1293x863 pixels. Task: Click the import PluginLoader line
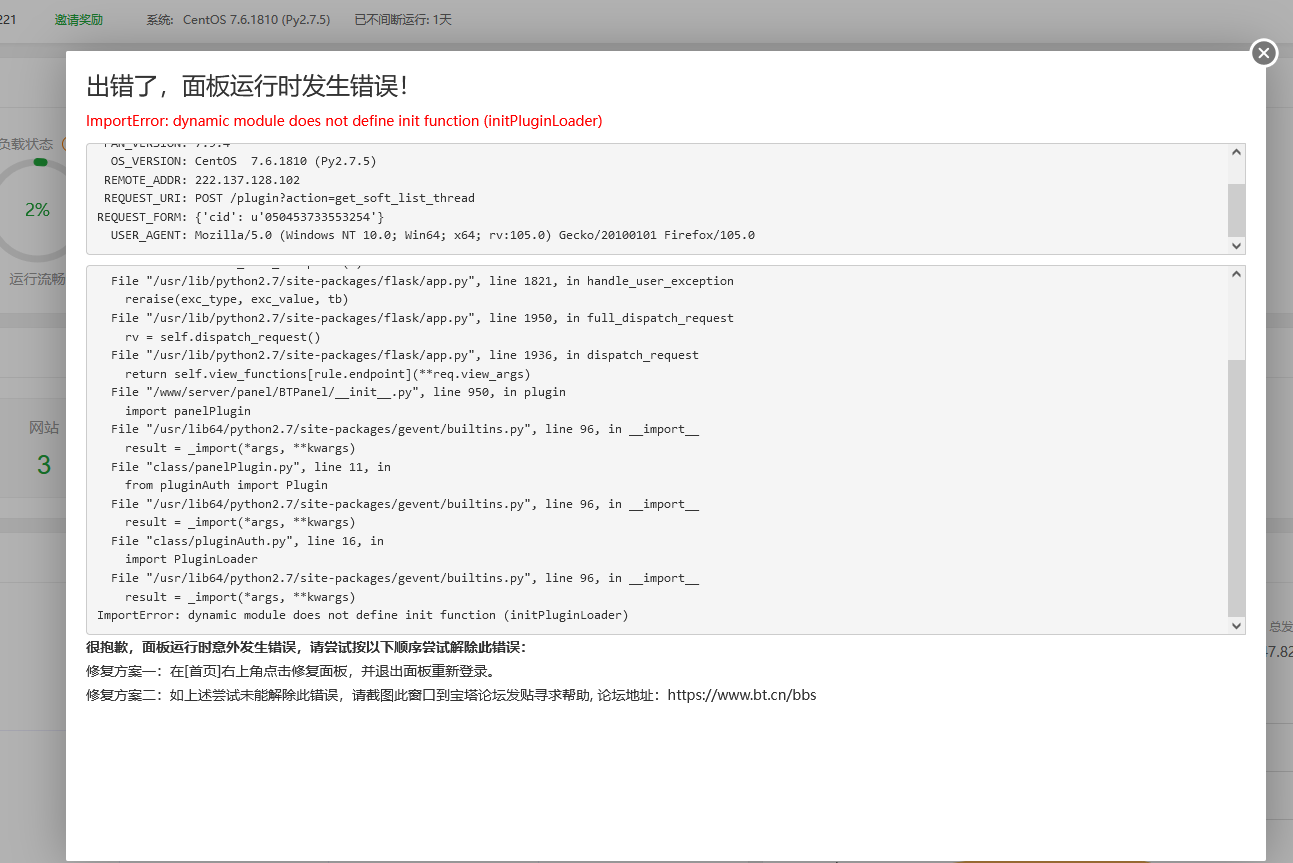pyautogui.click(x=191, y=559)
